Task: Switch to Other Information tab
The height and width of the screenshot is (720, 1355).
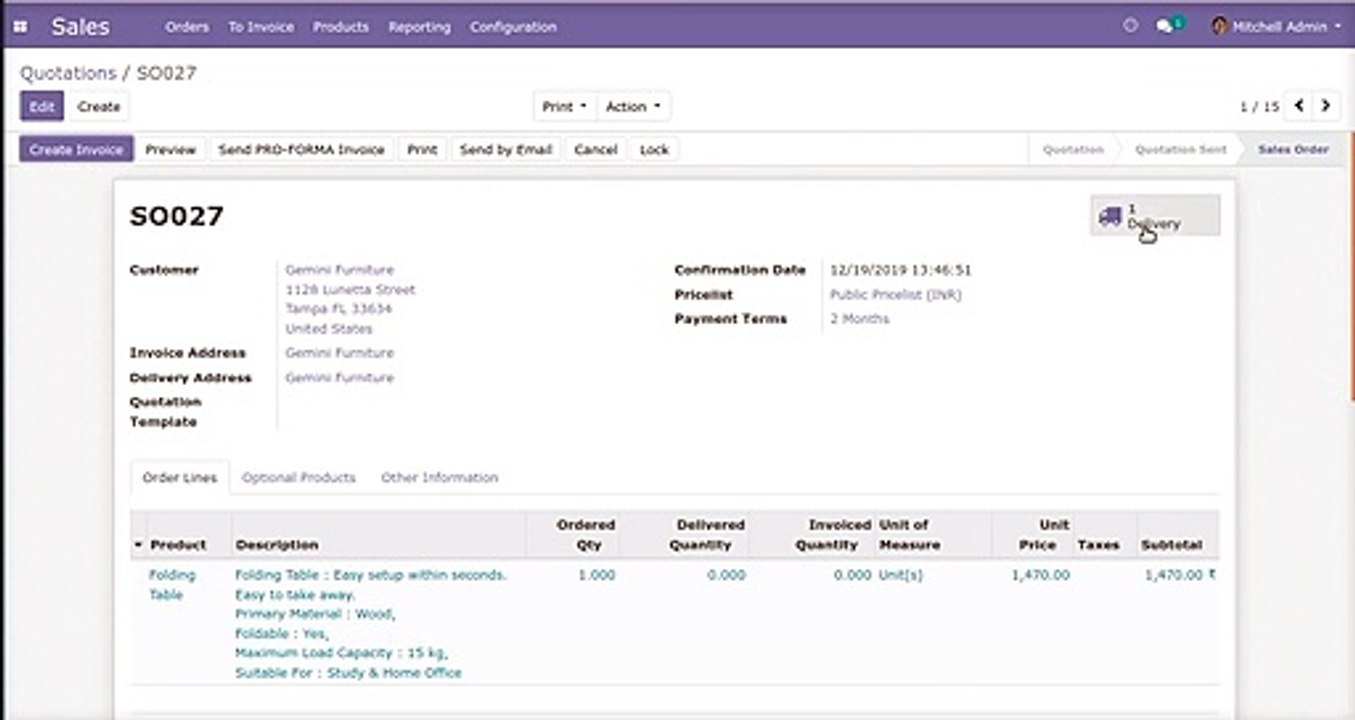Action: [439, 478]
